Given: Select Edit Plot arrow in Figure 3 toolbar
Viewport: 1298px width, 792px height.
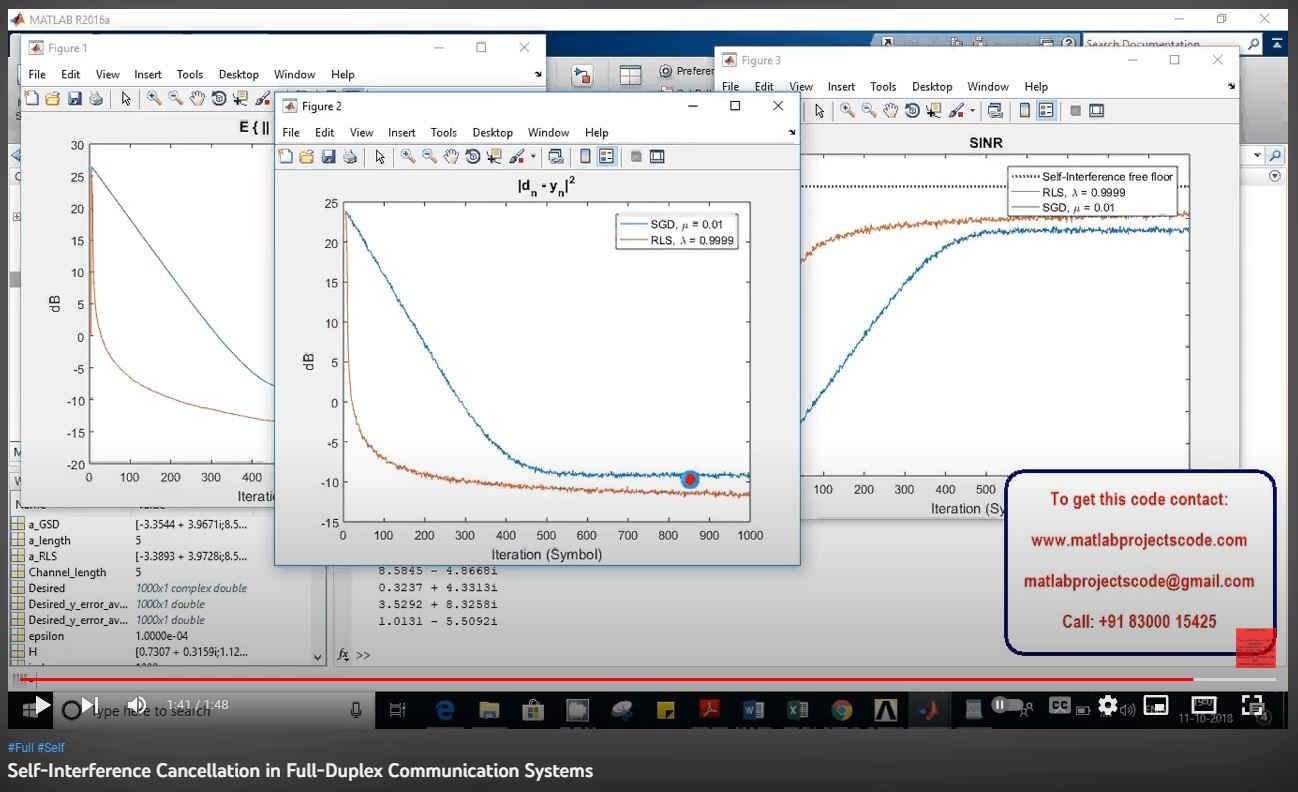Looking at the screenshot, I should click(x=819, y=111).
